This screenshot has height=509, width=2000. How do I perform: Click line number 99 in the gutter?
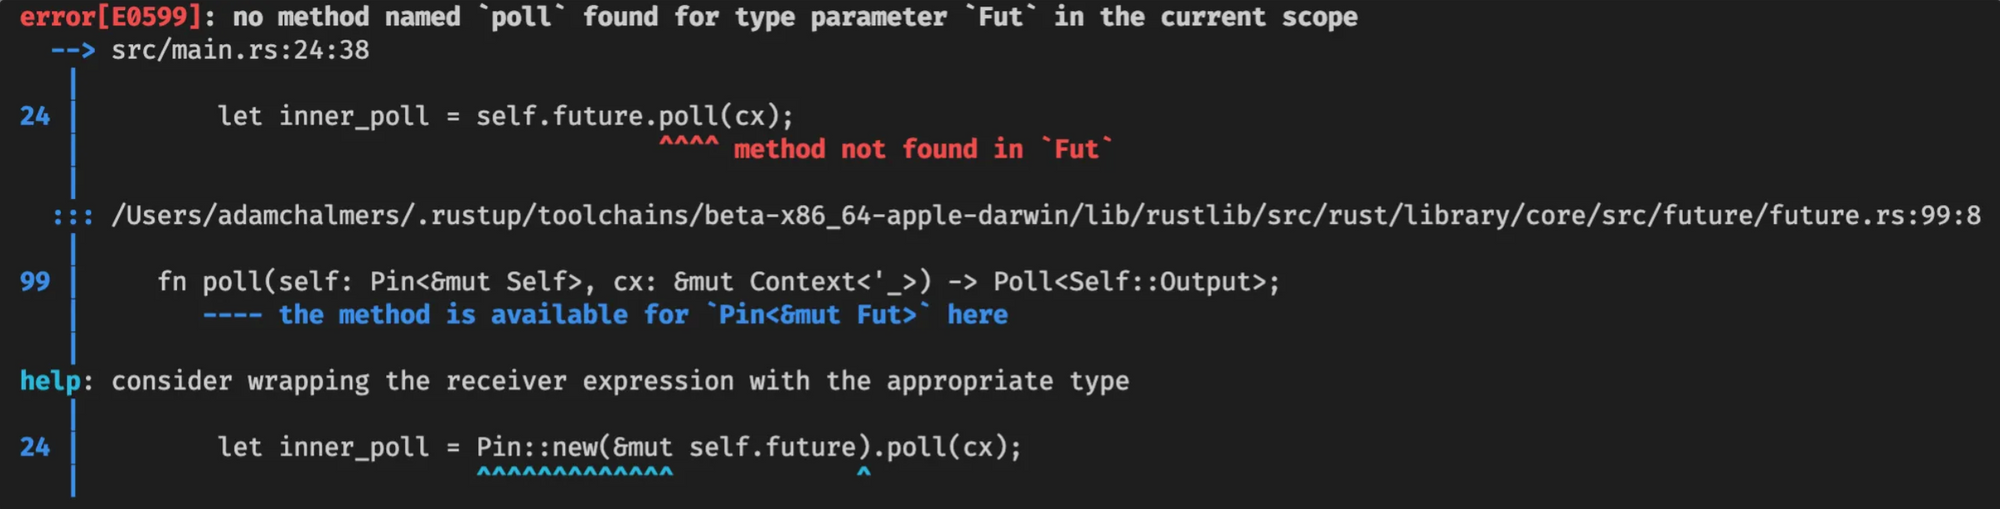point(35,282)
